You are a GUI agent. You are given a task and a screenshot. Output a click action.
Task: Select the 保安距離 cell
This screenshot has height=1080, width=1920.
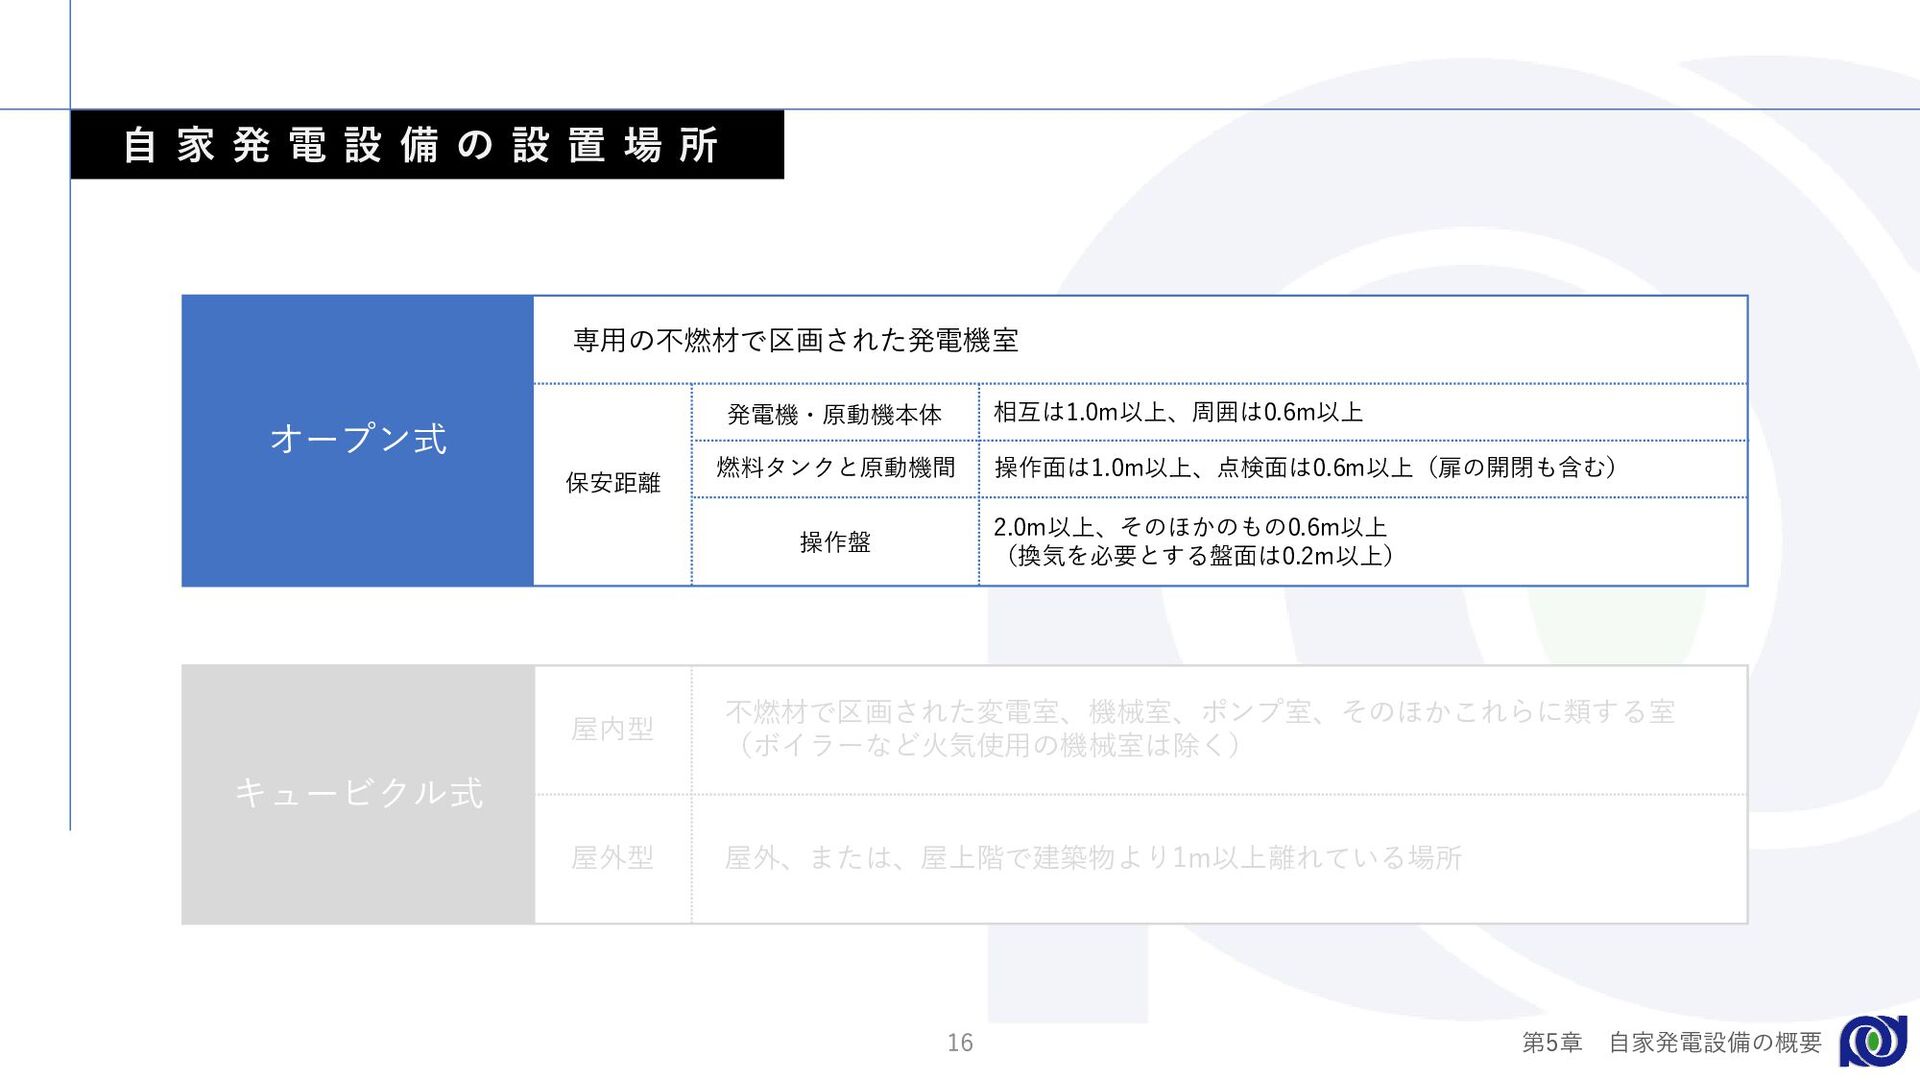[x=613, y=483]
